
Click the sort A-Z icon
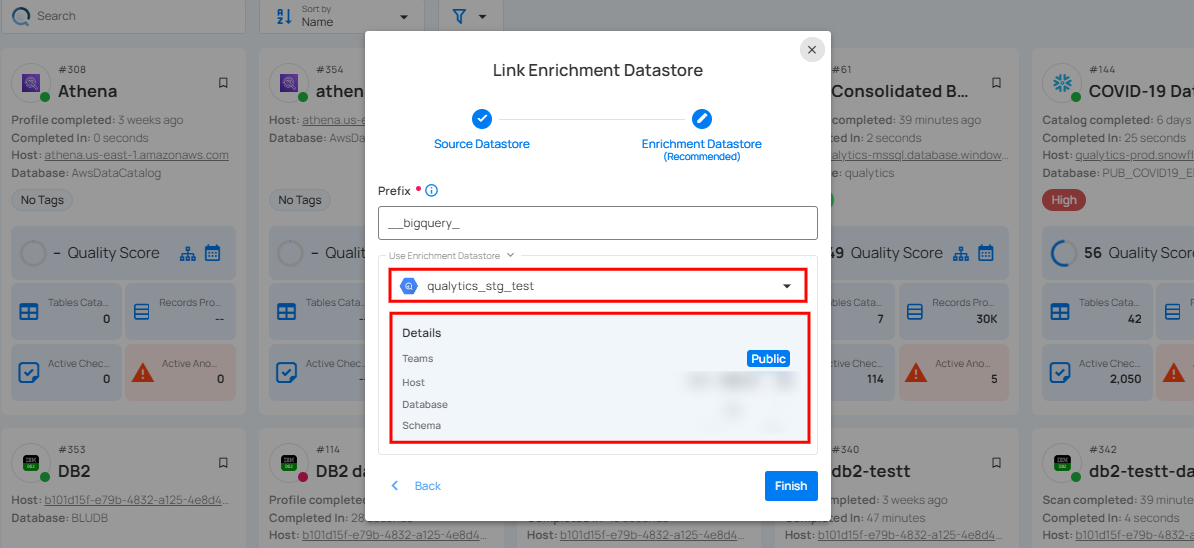[283, 16]
